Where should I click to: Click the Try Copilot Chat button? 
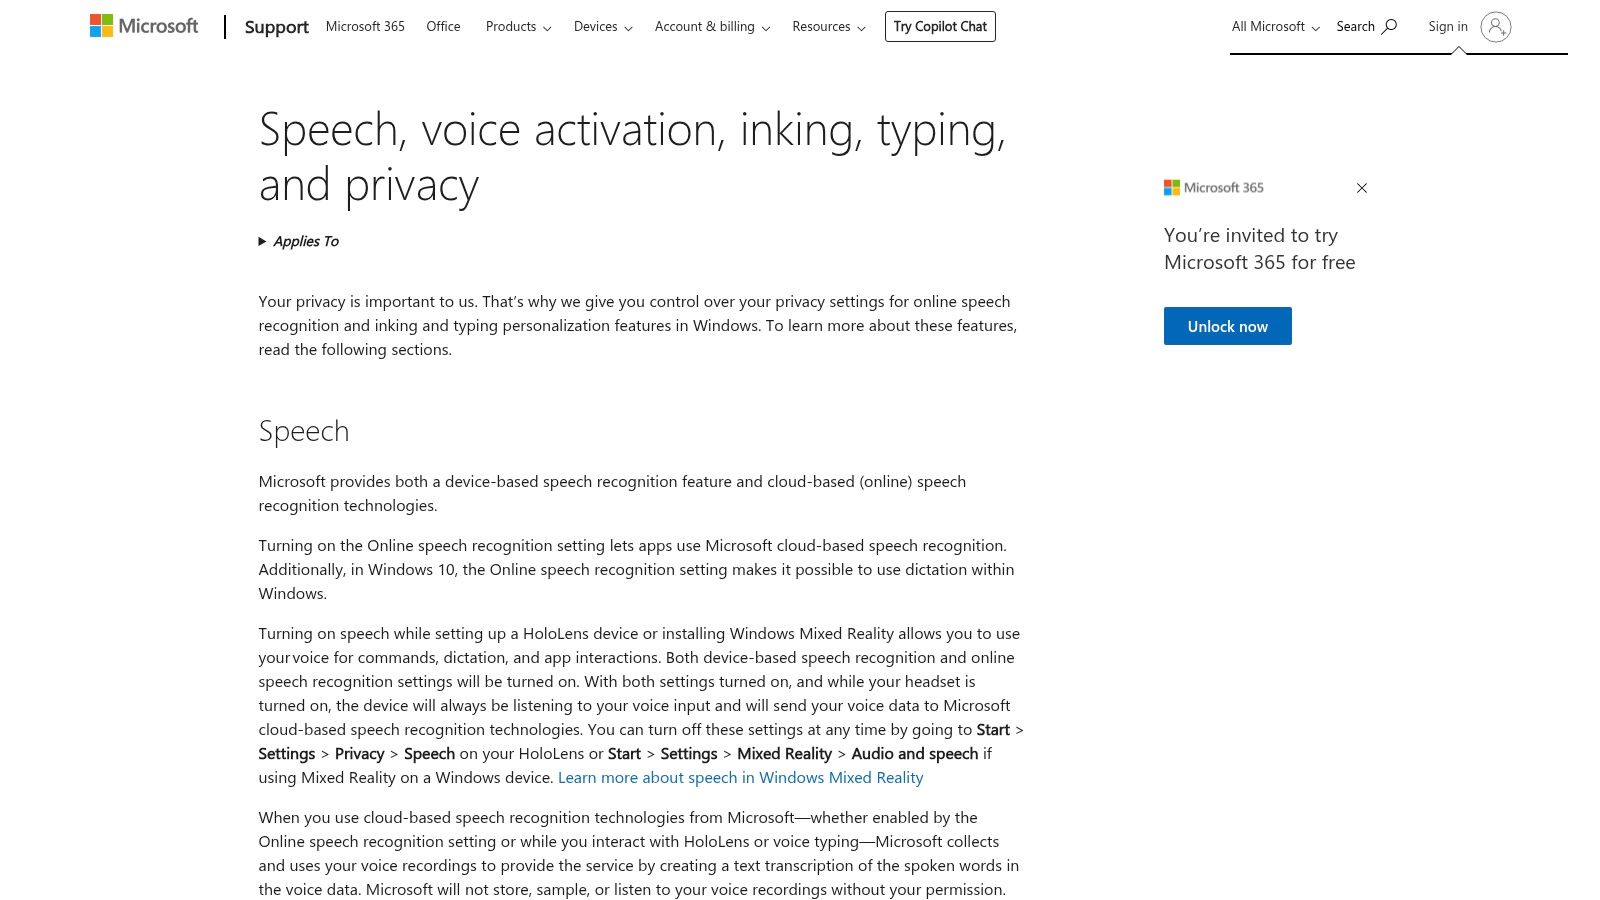coord(940,26)
